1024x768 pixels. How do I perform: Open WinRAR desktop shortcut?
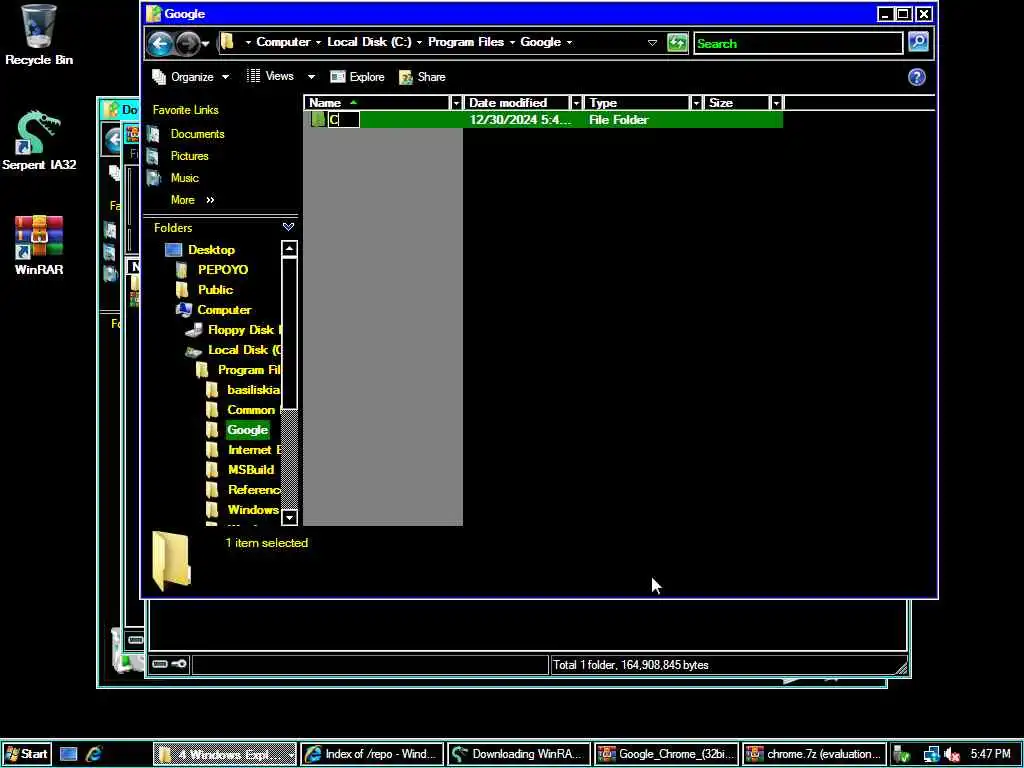tap(39, 245)
